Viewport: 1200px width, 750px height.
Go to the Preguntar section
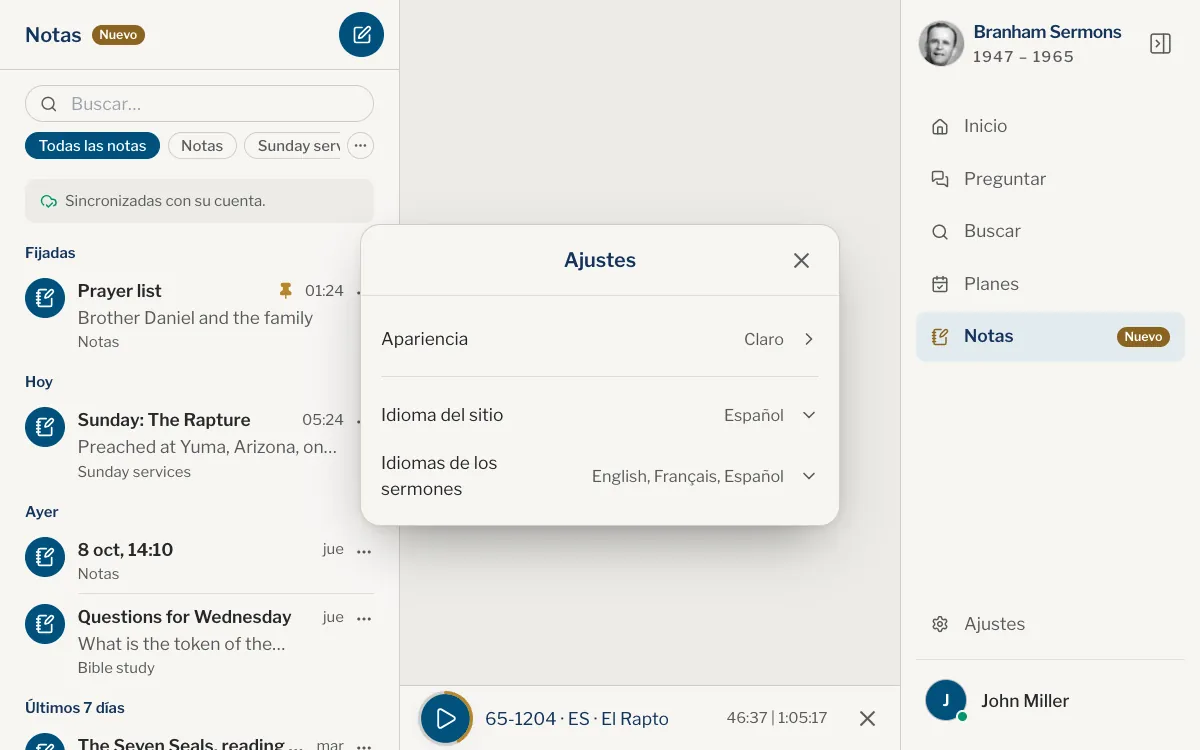[1050, 179]
